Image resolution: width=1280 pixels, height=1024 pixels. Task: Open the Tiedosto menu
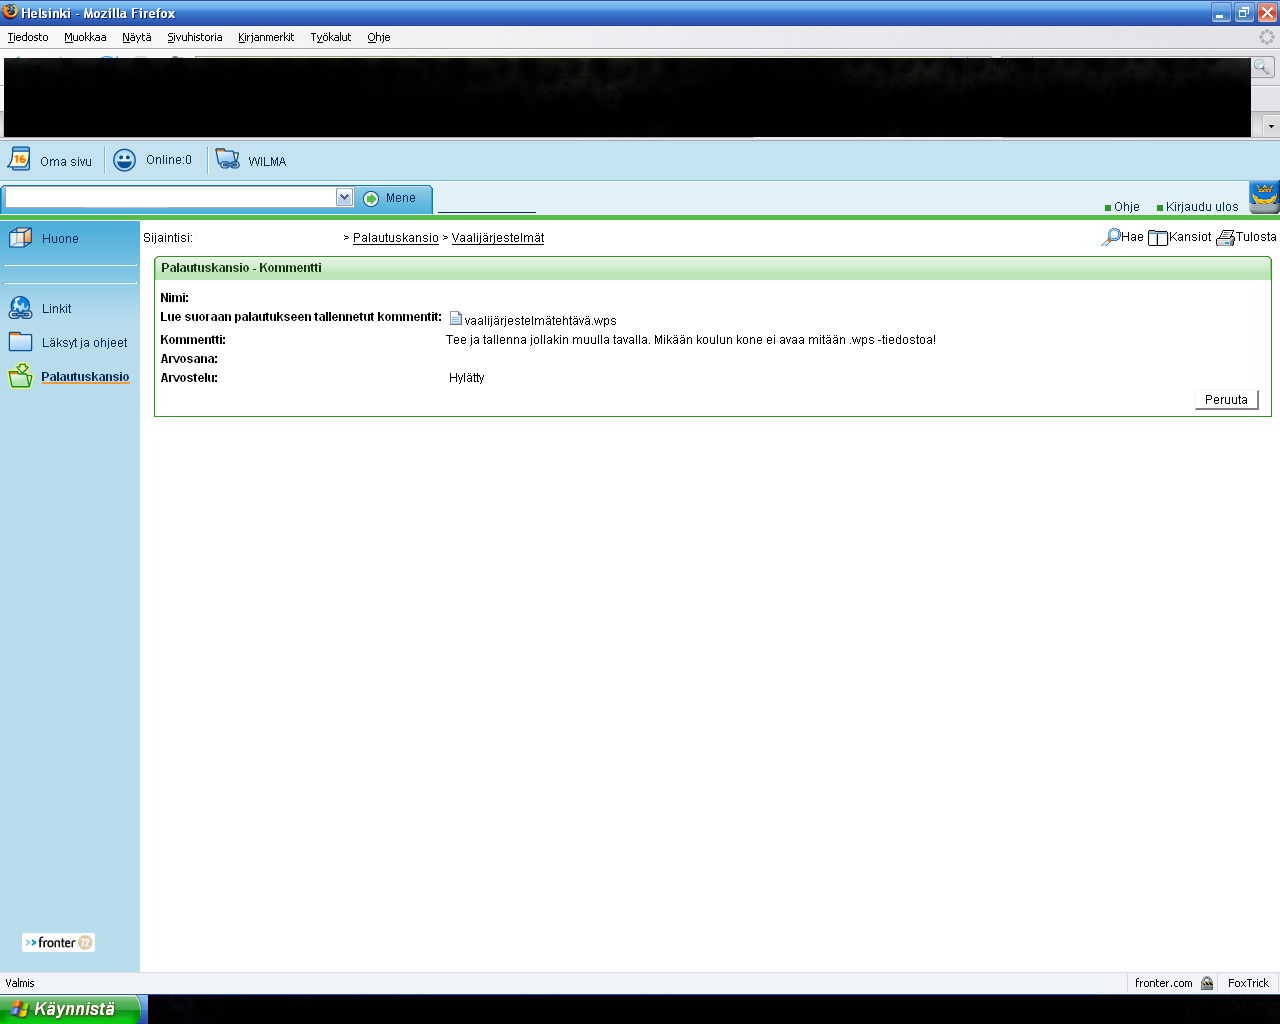pos(28,37)
